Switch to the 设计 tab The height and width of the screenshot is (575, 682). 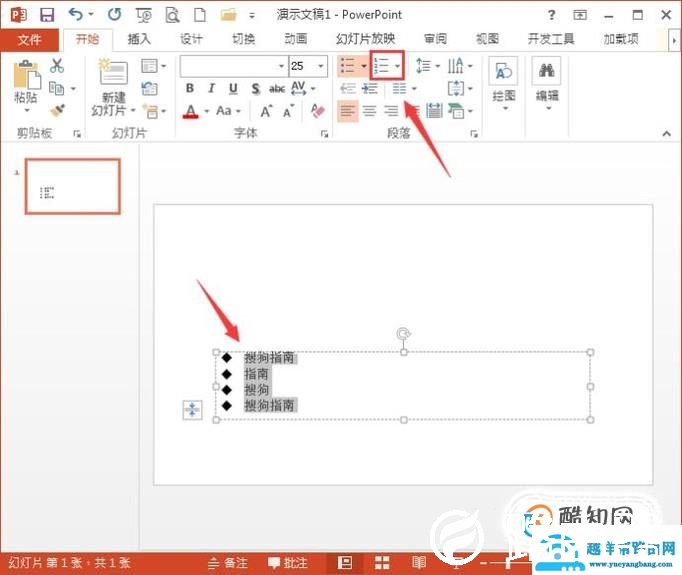point(191,39)
